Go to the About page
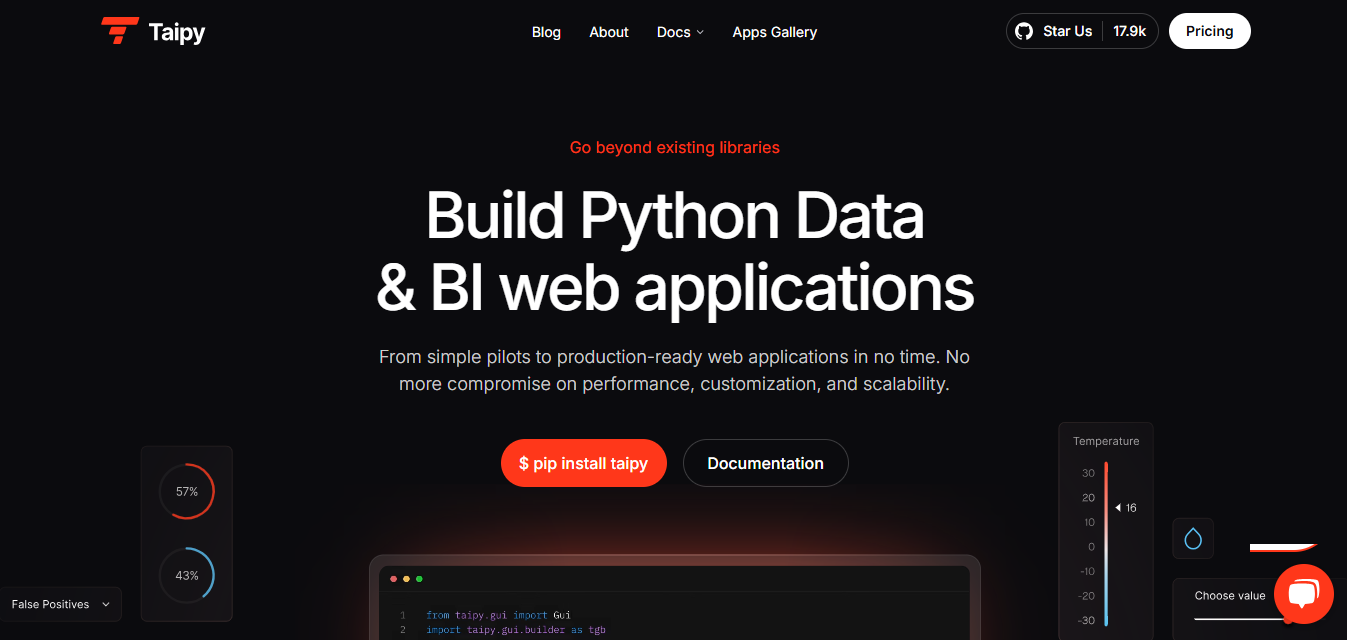The height and width of the screenshot is (640, 1347). (609, 32)
